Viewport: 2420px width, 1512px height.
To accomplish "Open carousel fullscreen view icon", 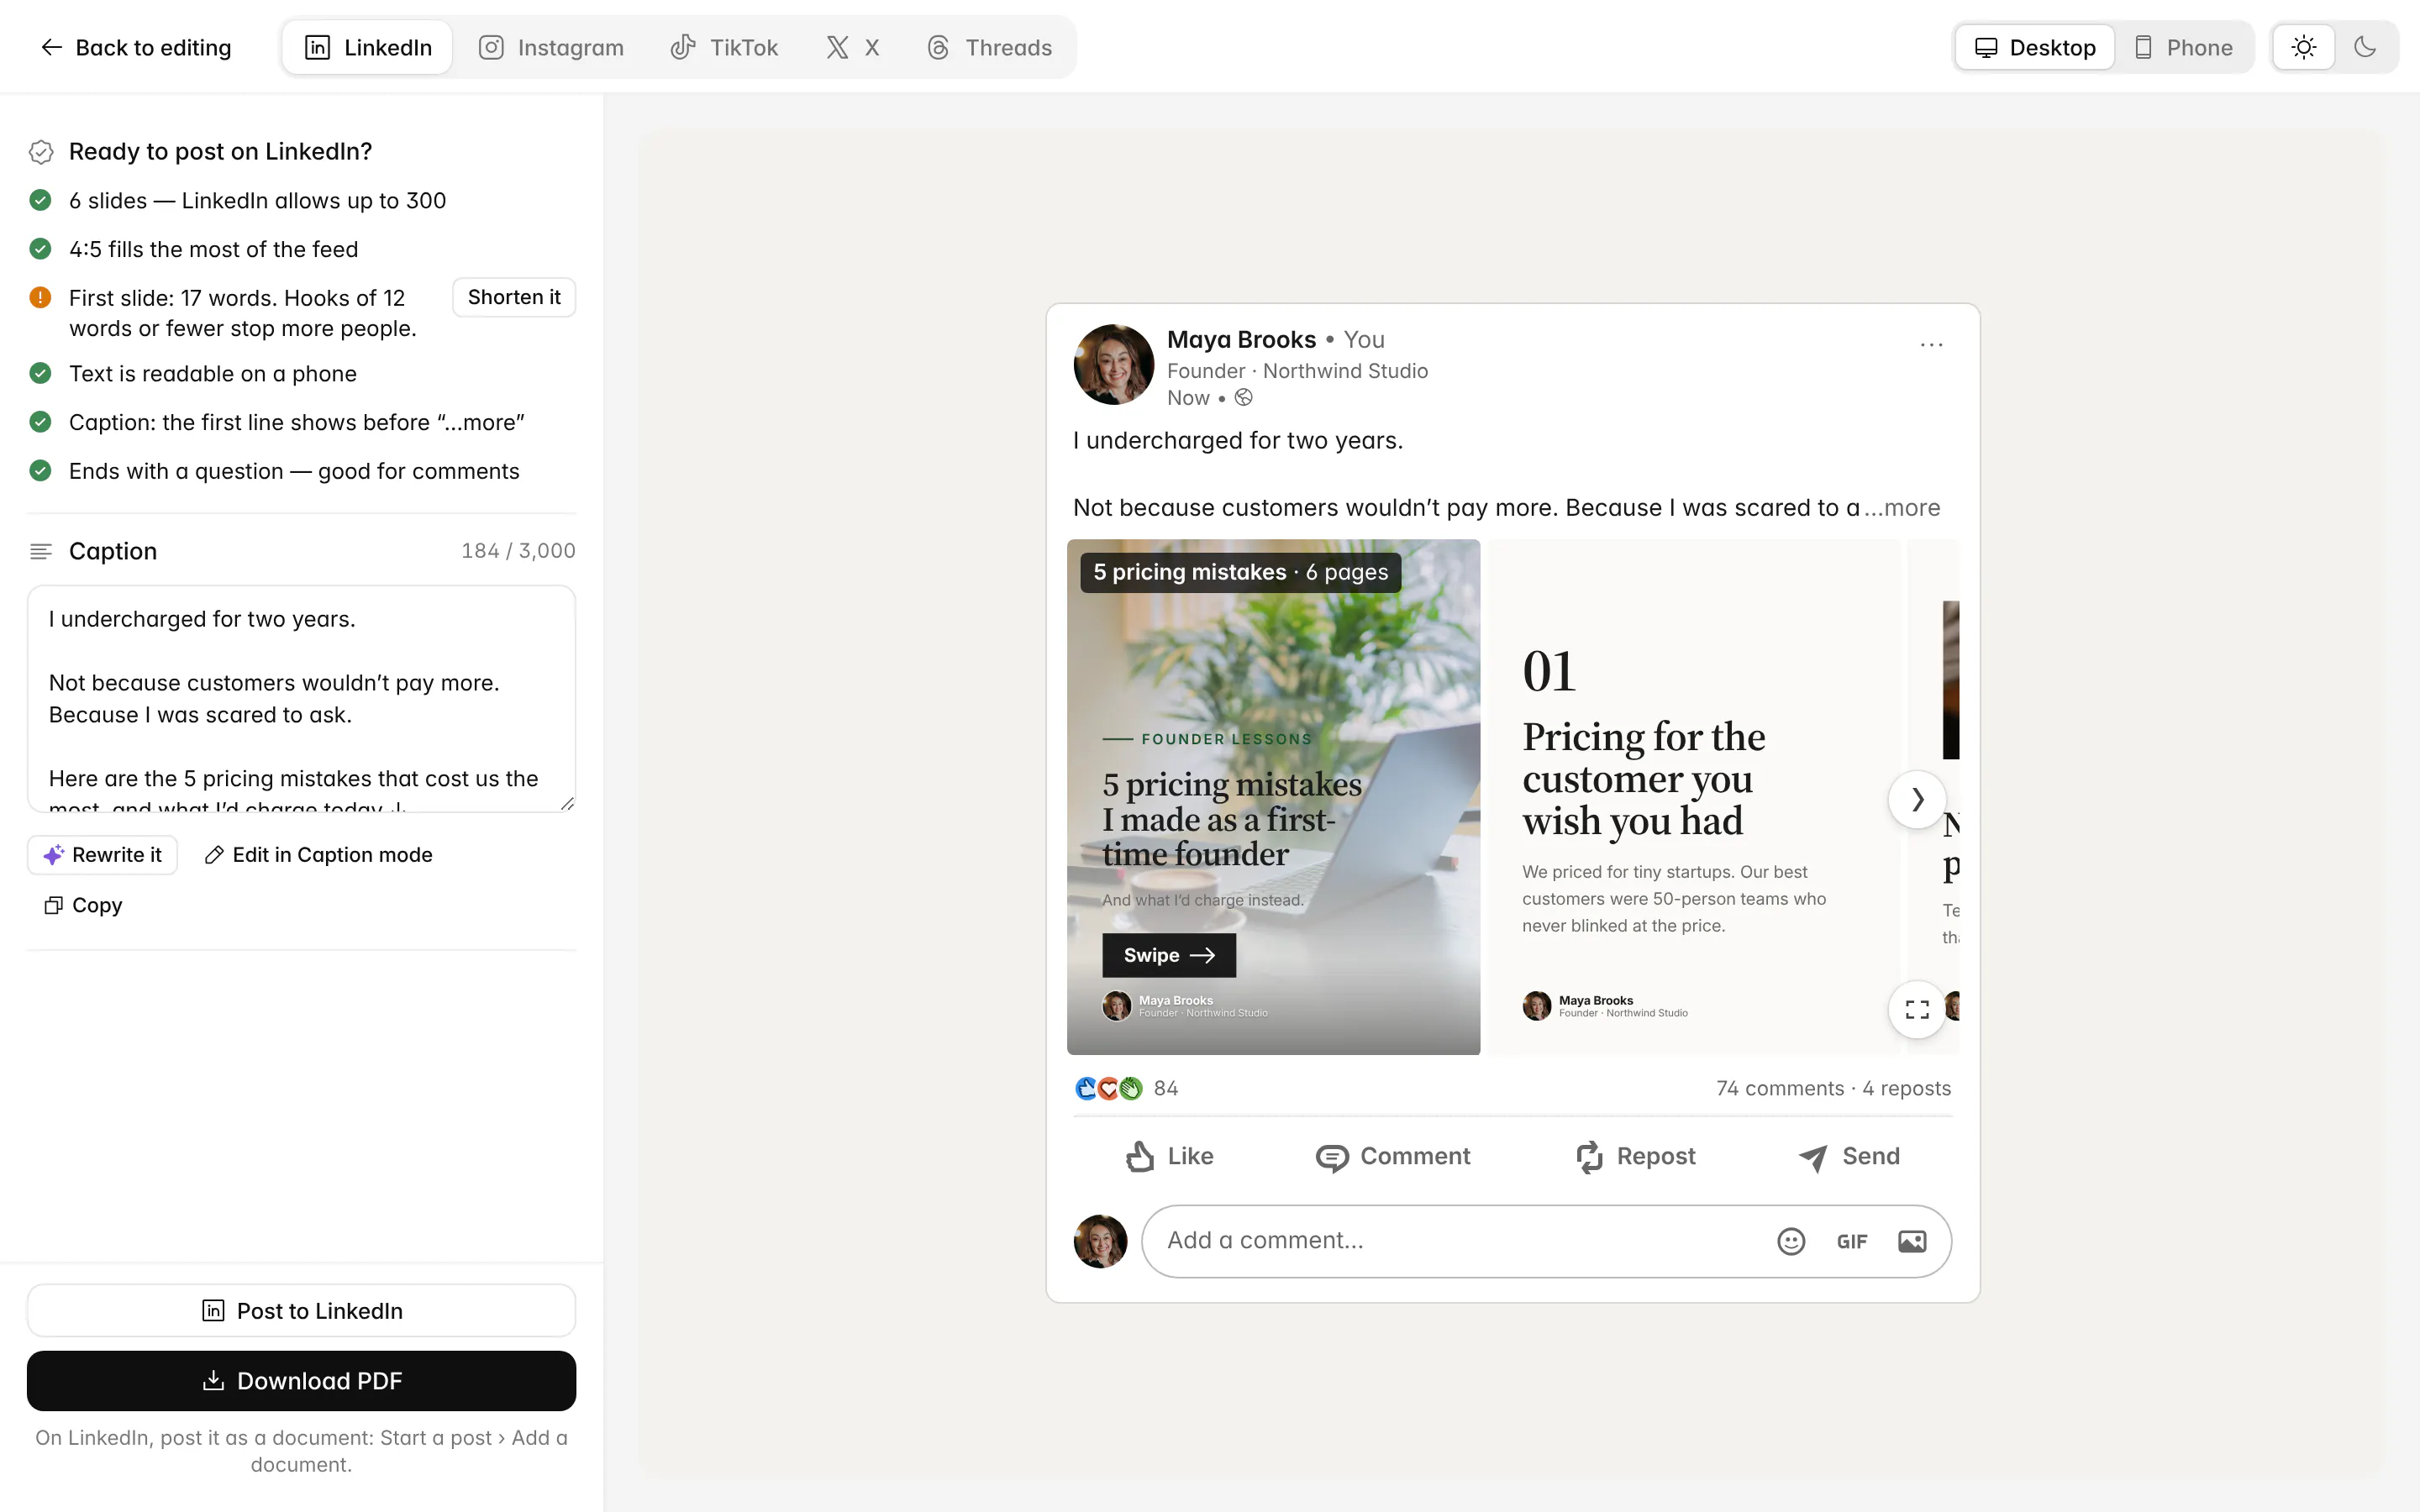I will pyautogui.click(x=1917, y=1009).
